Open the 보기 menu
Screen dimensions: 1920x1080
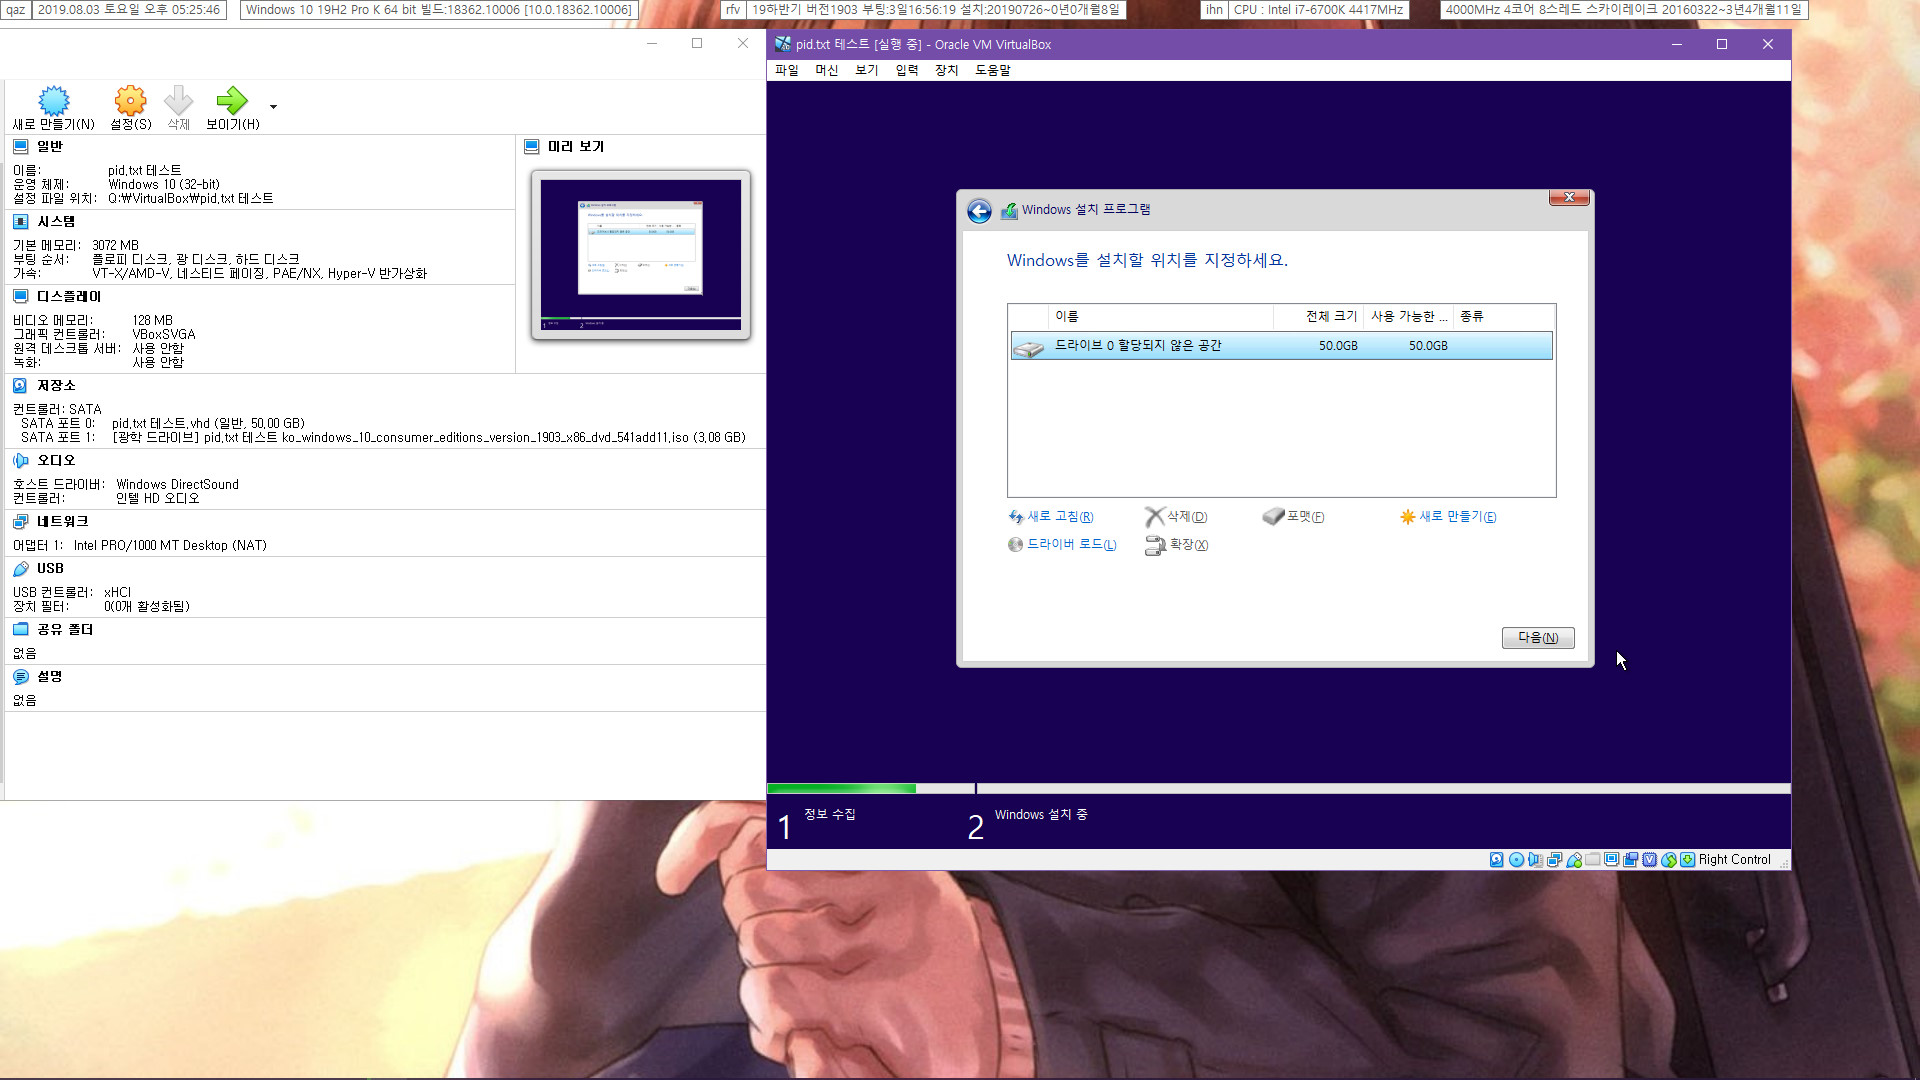(867, 70)
